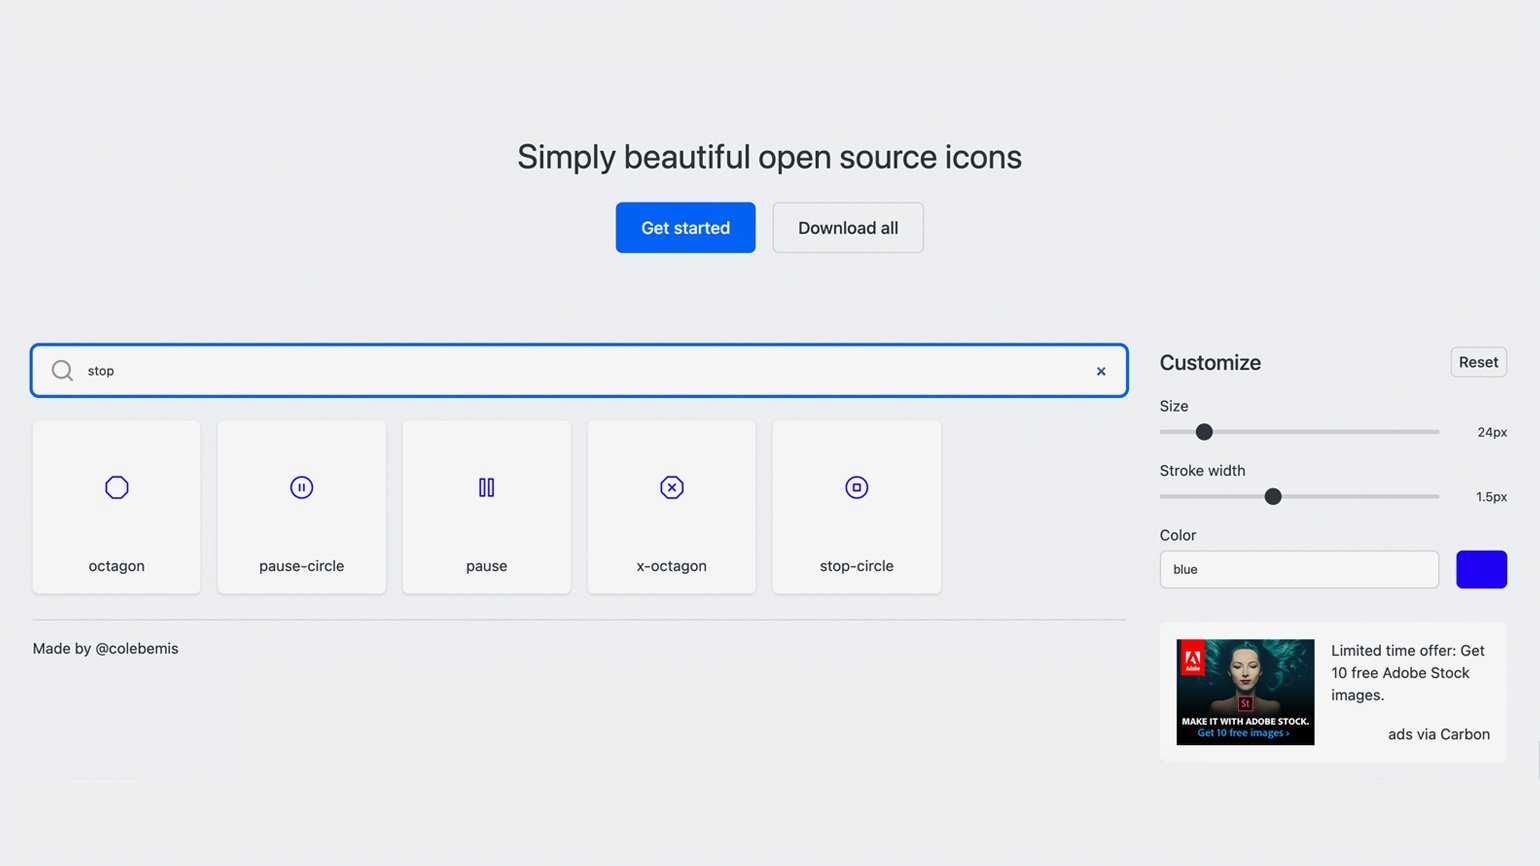Click the Size slider handle
This screenshot has width=1540, height=866.
1204,432
